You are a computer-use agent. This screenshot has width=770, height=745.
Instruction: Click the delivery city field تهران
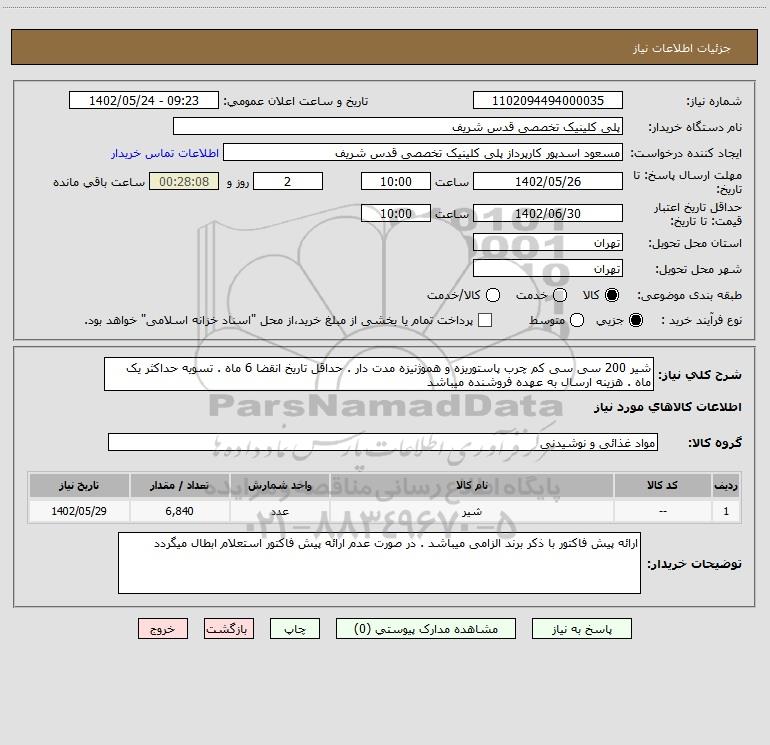point(548,269)
